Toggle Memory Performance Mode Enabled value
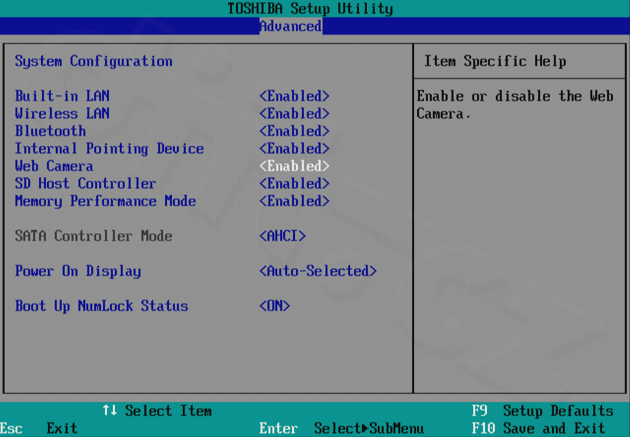Viewport: 630px width, 437px height. [294, 201]
